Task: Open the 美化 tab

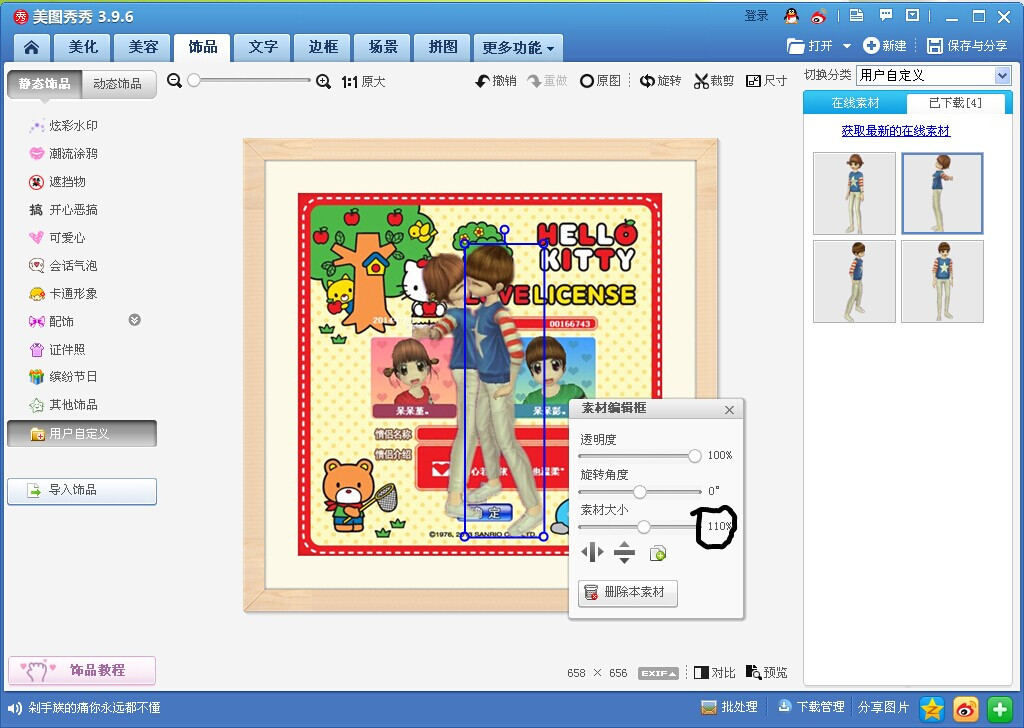Action: [x=83, y=47]
